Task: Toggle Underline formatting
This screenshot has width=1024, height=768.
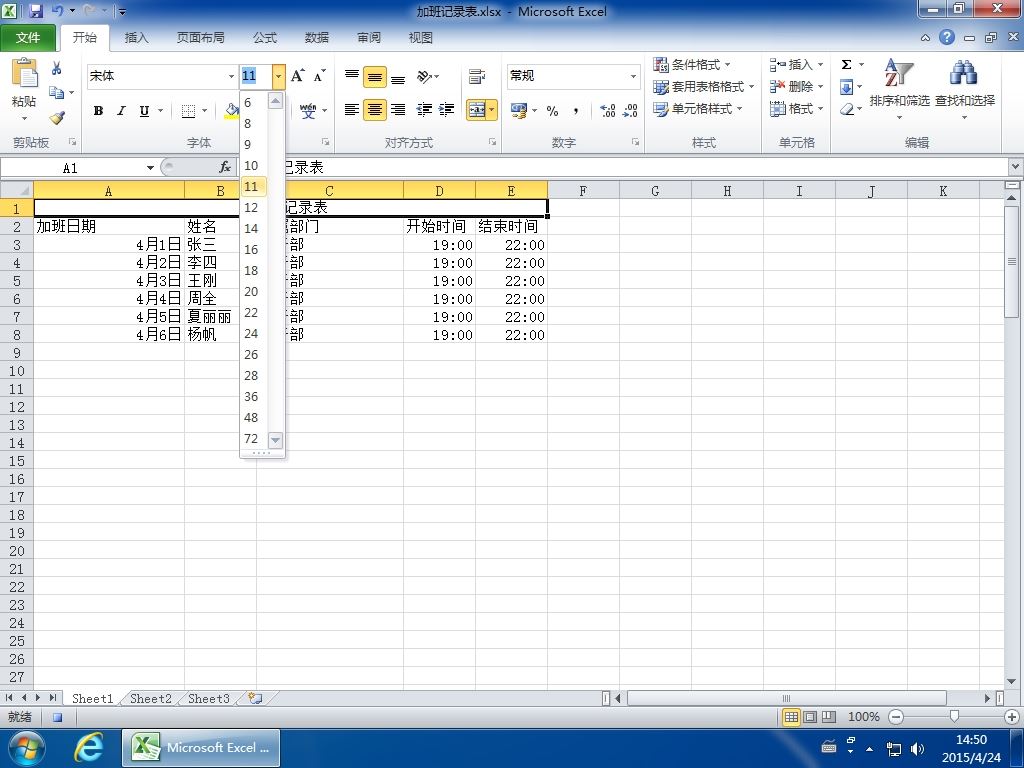Action: 144,111
